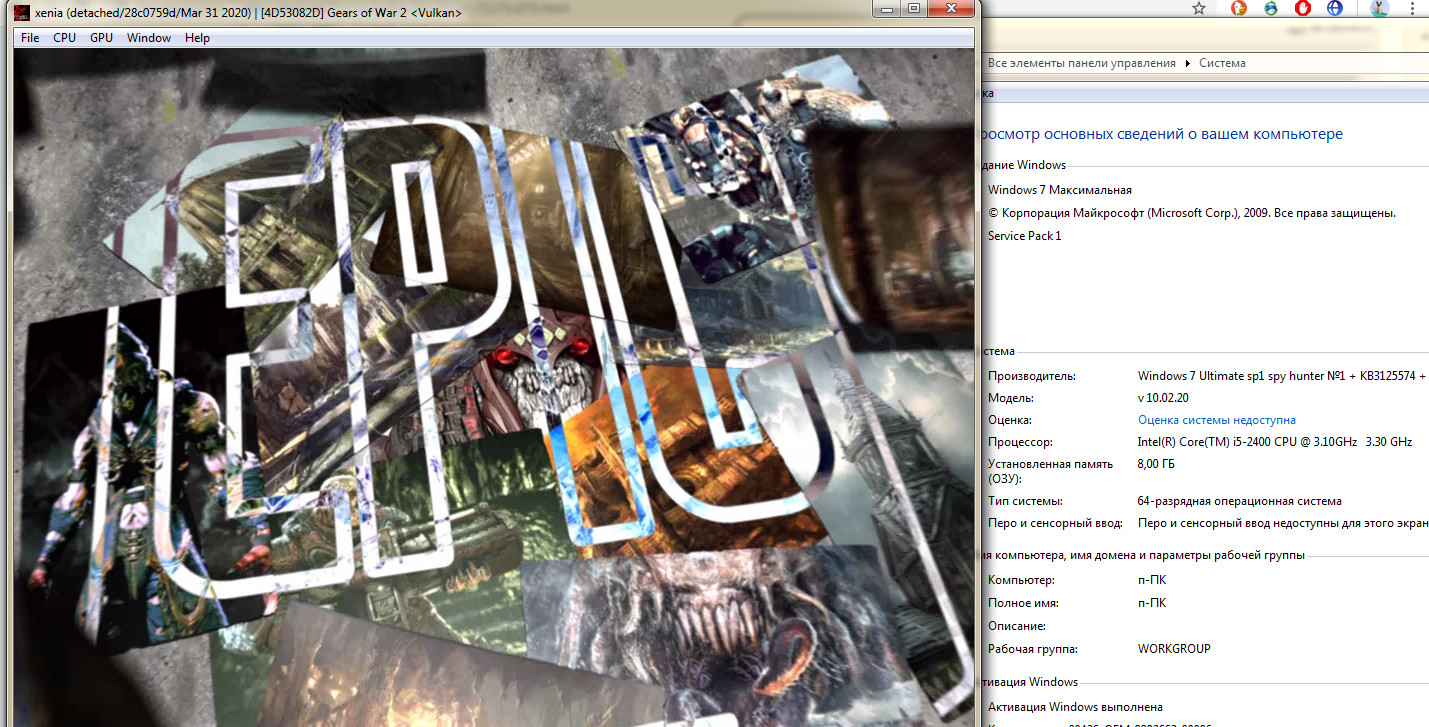The width and height of the screenshot is (1429, 727).
Task: Open the Help menu in xenia
Action: pyautogui.click(x=197, y=38)
